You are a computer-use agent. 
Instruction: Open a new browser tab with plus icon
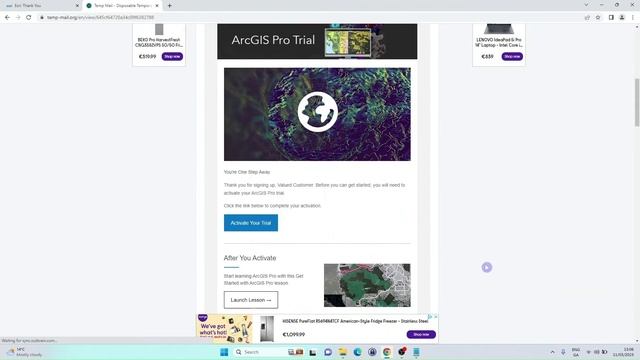pyautogui.click(x=169, y=6)
